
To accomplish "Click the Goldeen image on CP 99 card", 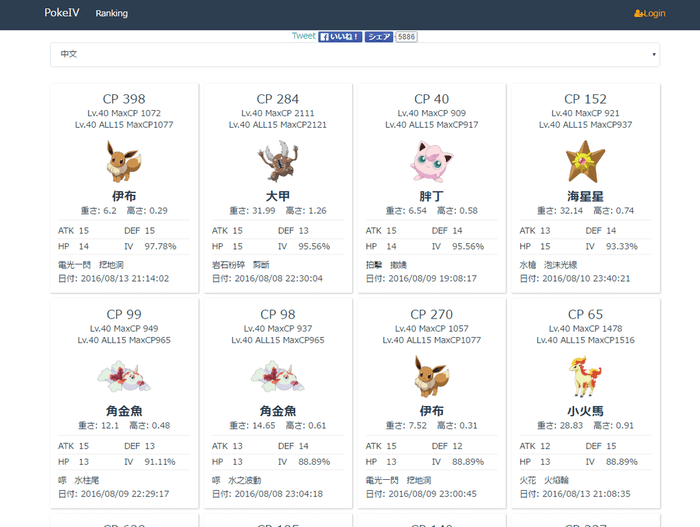I will point(124,376).
